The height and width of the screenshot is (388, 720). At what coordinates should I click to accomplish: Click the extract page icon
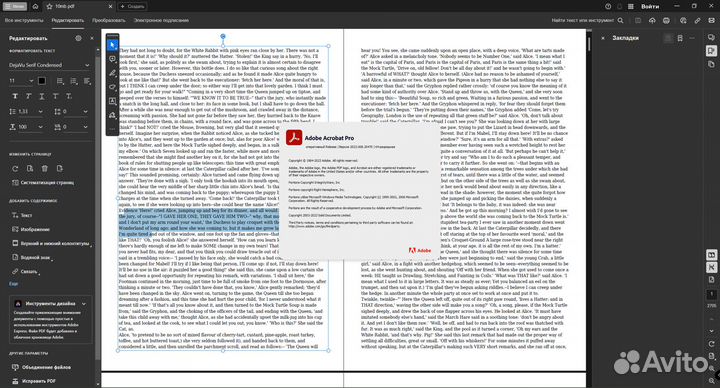(30, 169)
